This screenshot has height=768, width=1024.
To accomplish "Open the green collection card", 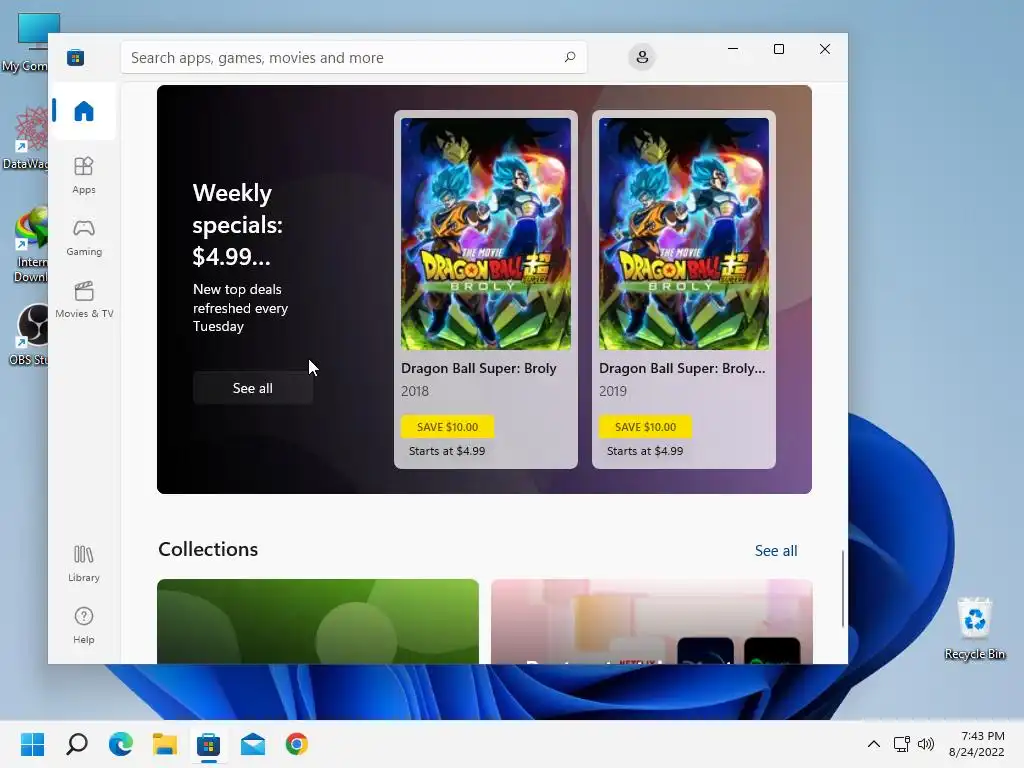I will tap(318, 621).
